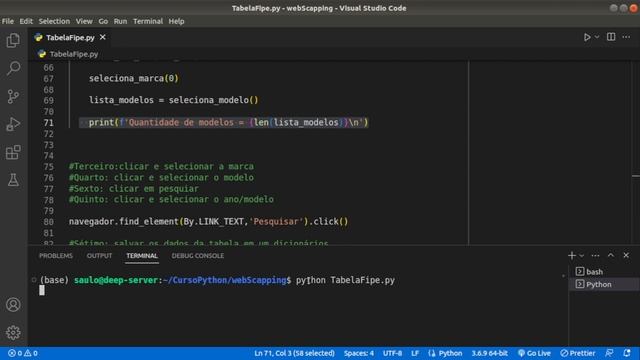The image size is (640, 360).
Task: Maximize panel size with chevron up
Action: pyautogui.click(x=611, y=256)
